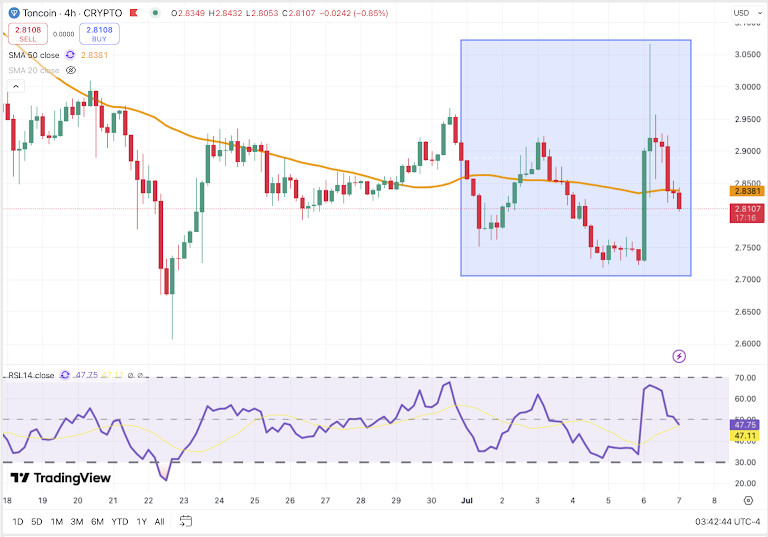This screenshot has height=537, width=768.
Task: Click the RSI 14 loading refresh icon
Action: 65,375
